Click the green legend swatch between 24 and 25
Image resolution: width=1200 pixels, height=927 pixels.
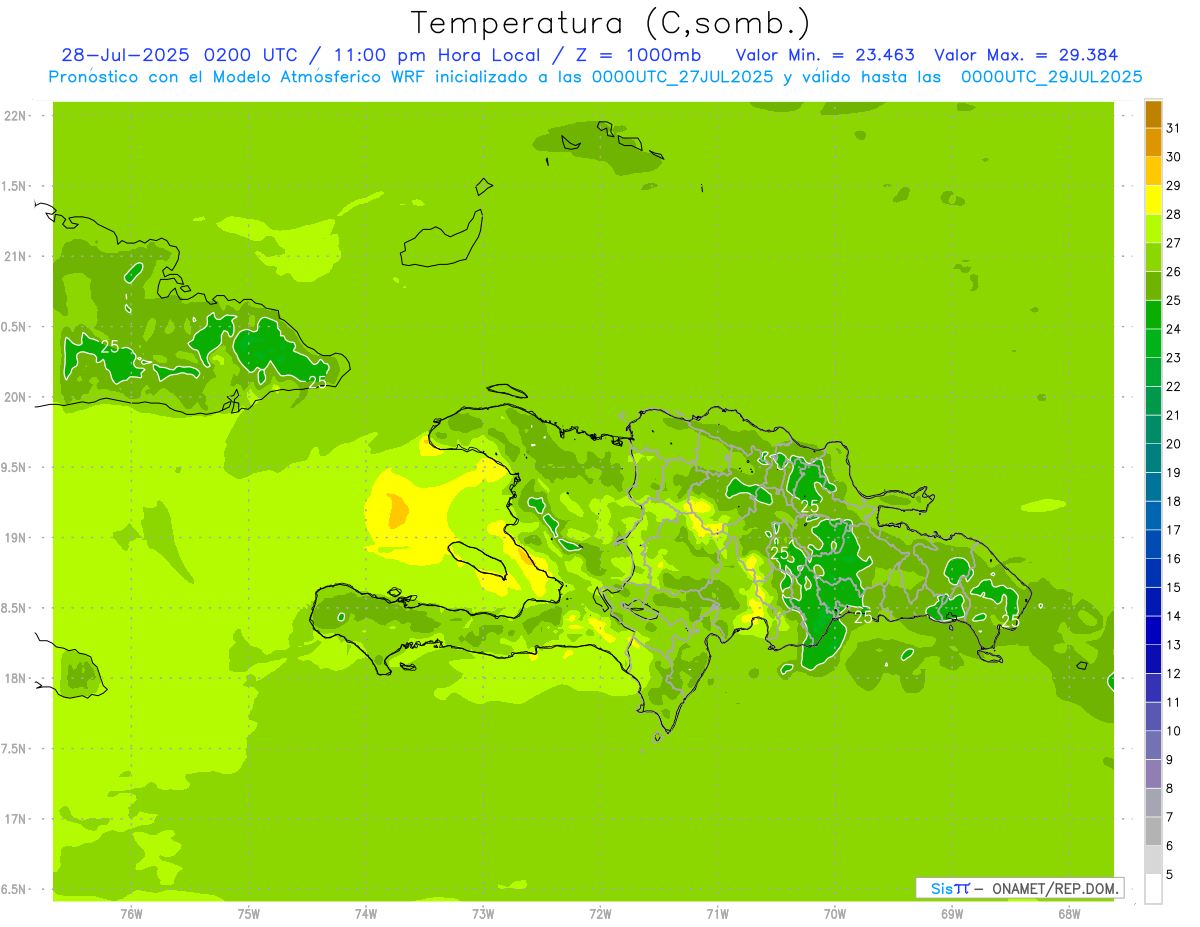click(x=1153, y=315)
